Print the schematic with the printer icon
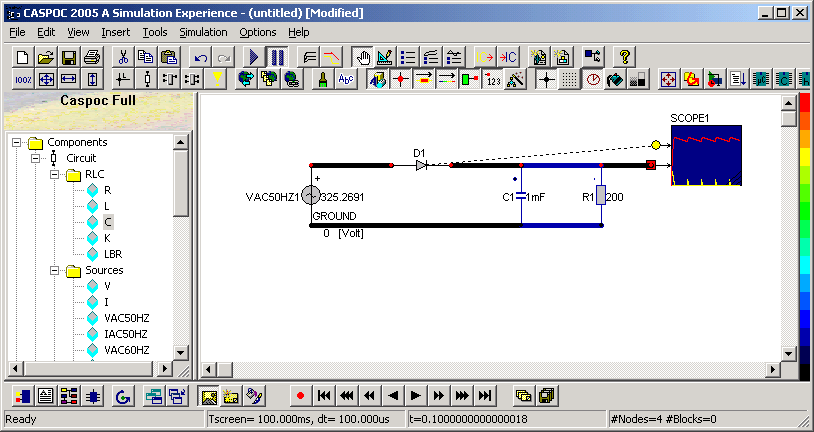Screen dimensions: 814x432 point(92,57)
